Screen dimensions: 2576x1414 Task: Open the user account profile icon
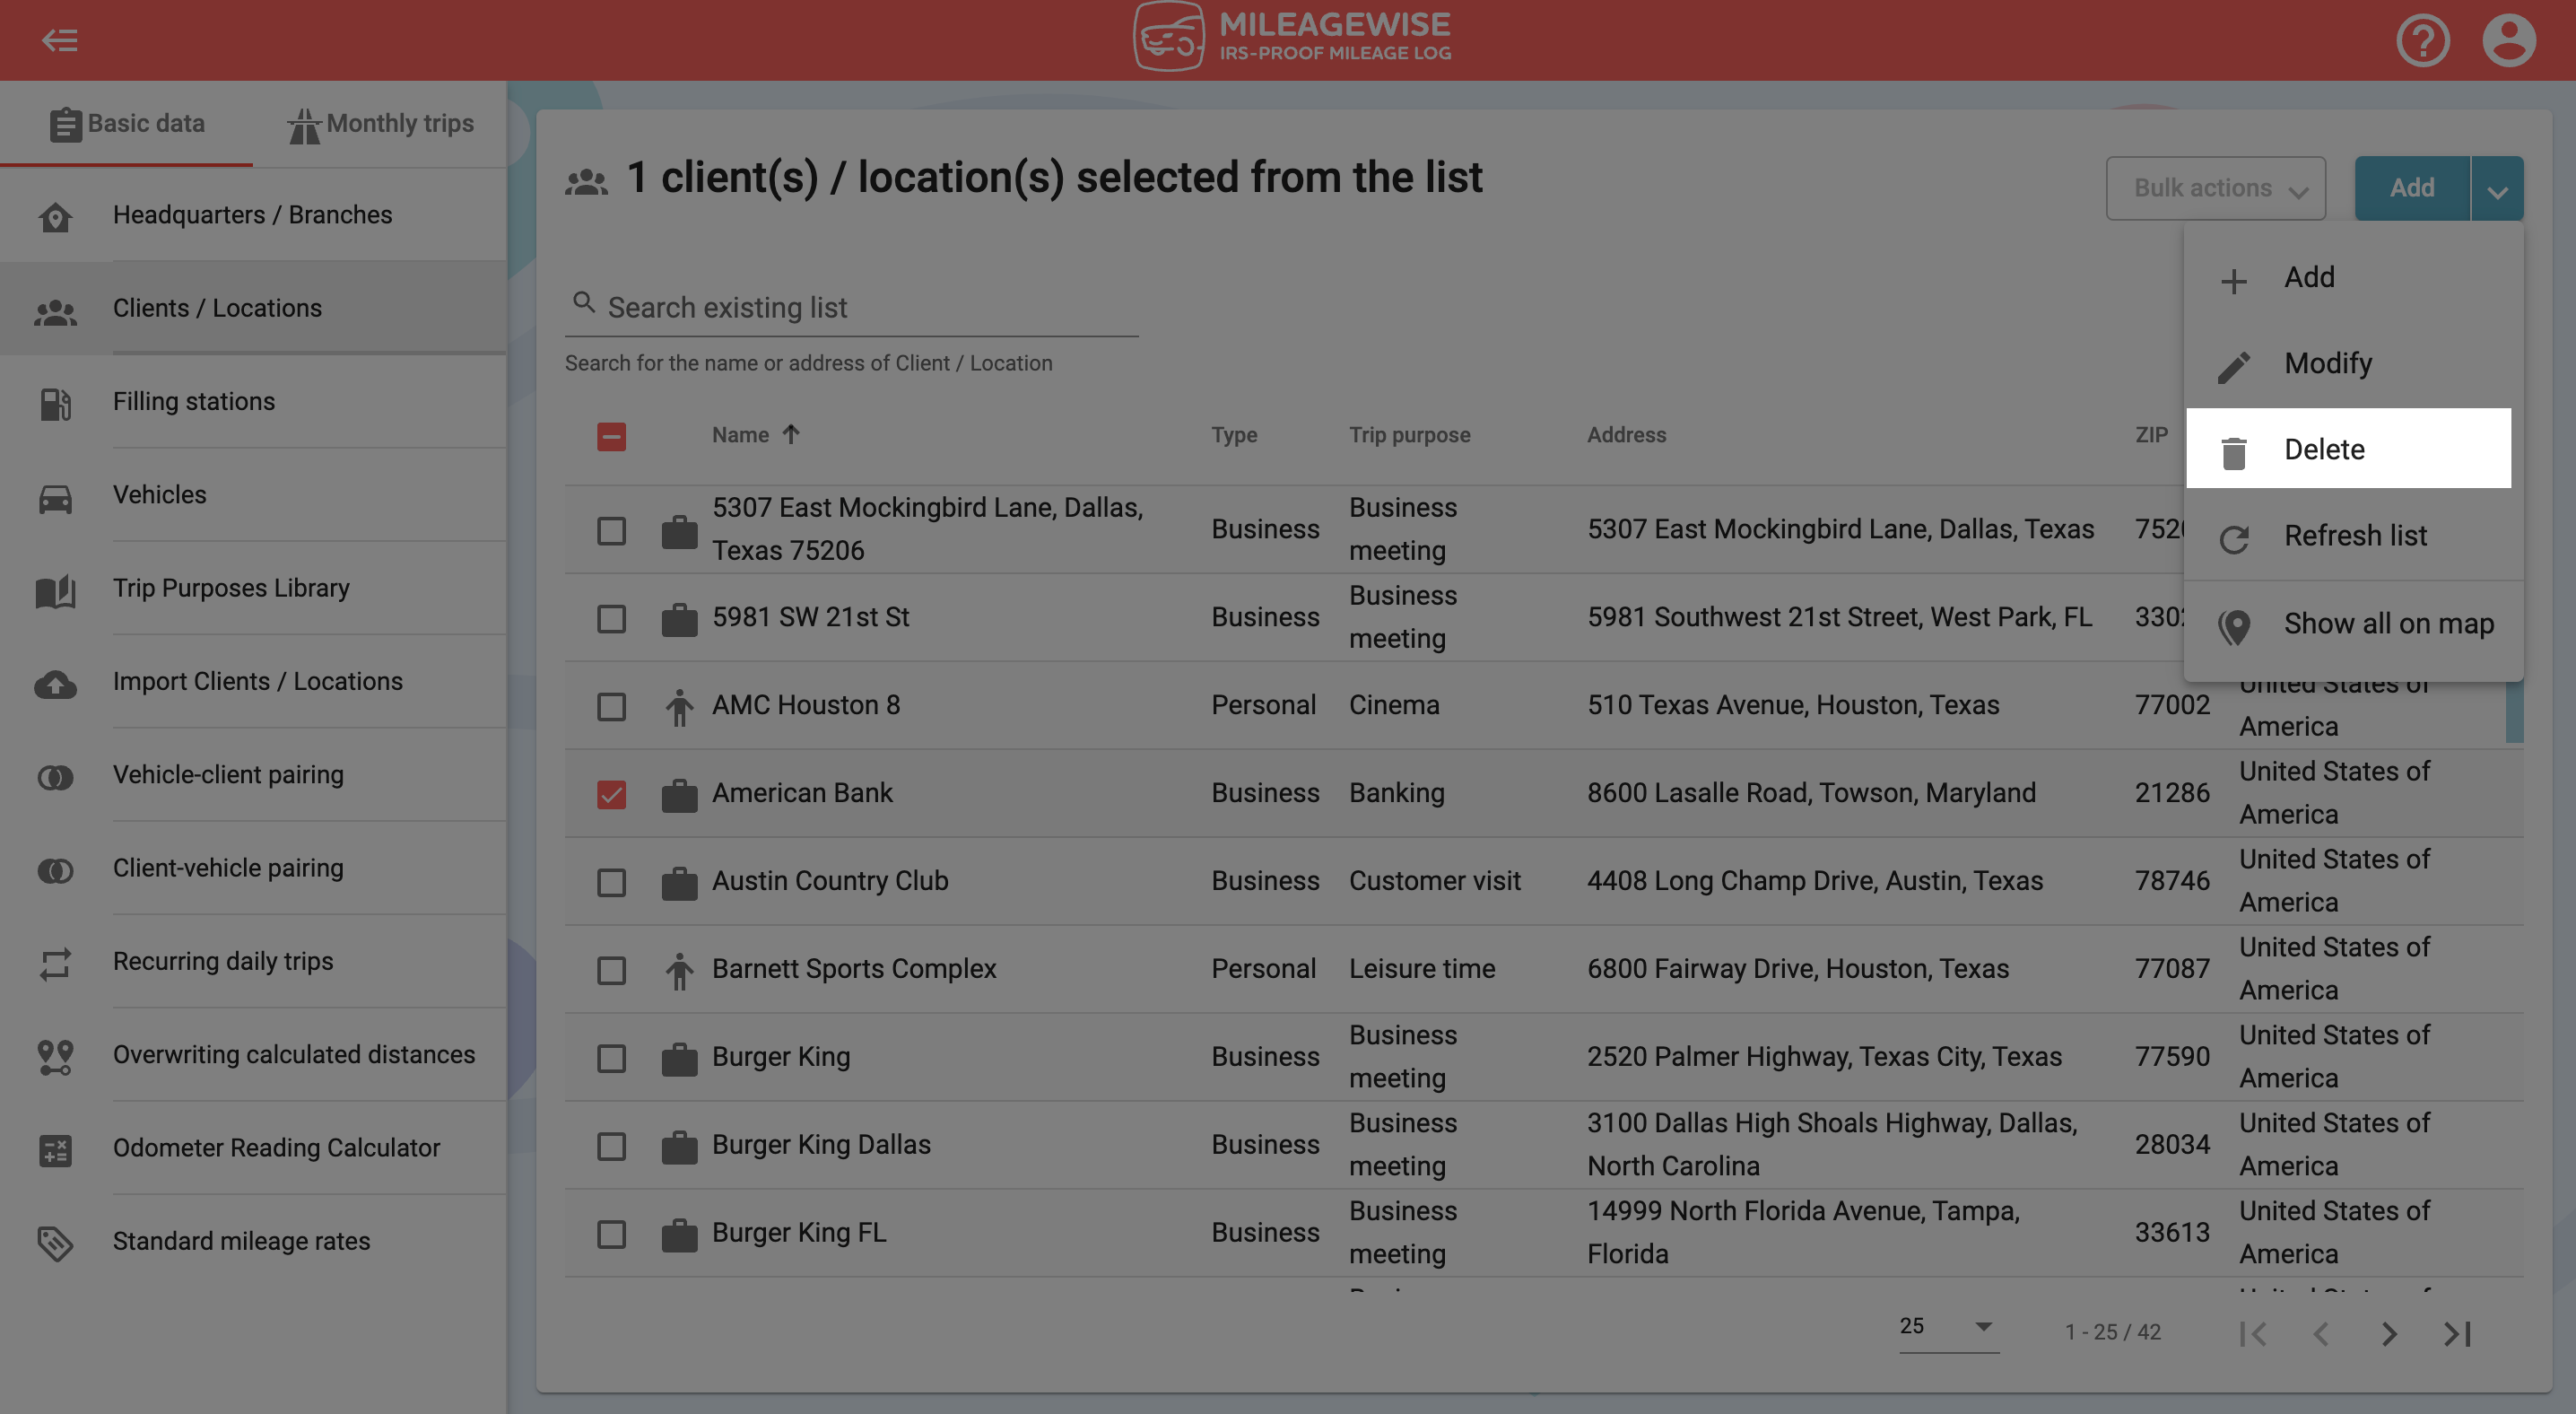coord(2509,40)
